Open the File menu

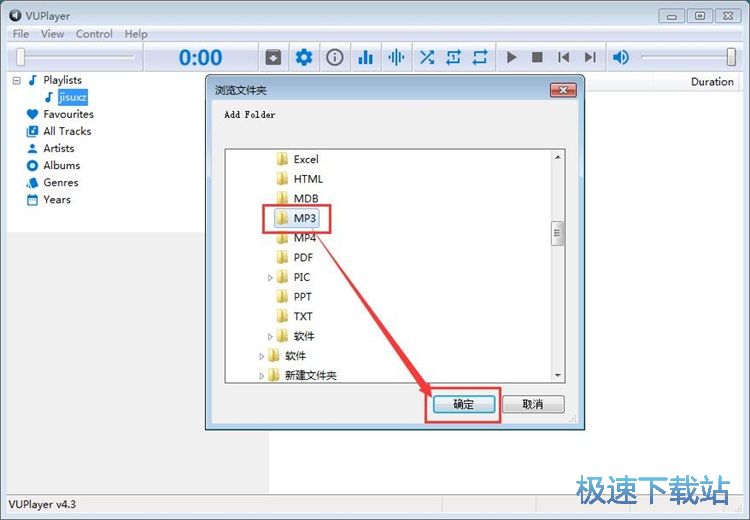tap(21, 34)
